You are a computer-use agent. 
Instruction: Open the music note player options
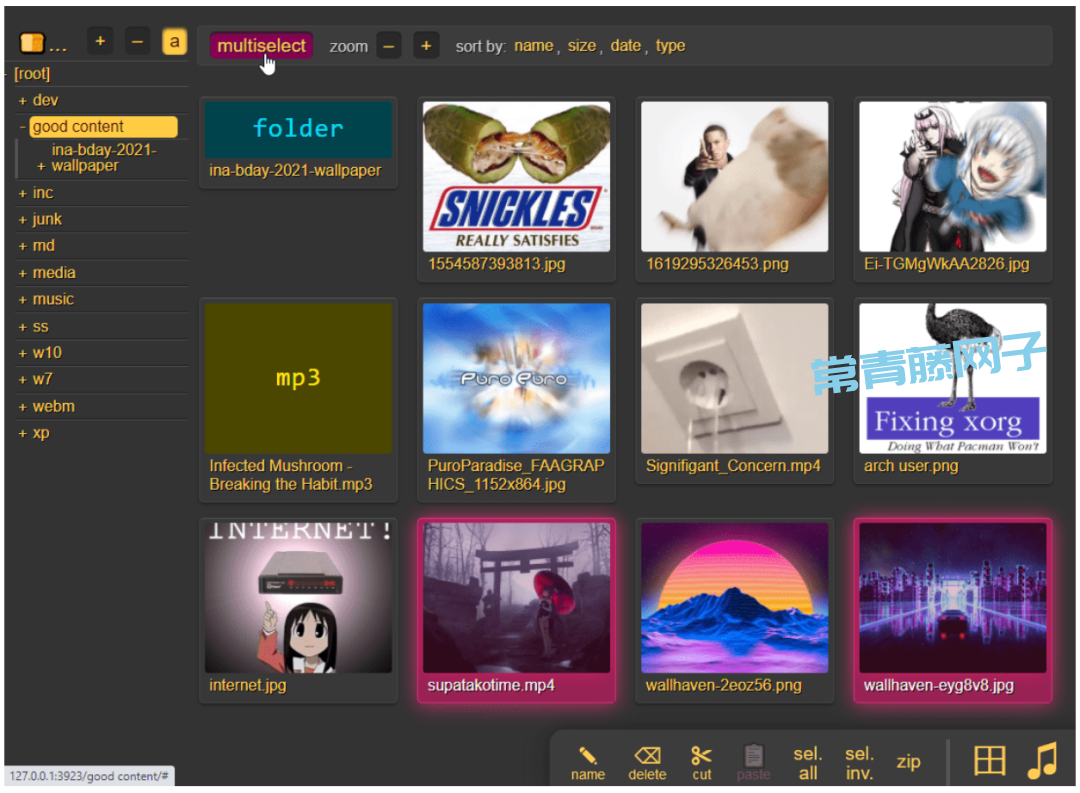(1042, 761)
